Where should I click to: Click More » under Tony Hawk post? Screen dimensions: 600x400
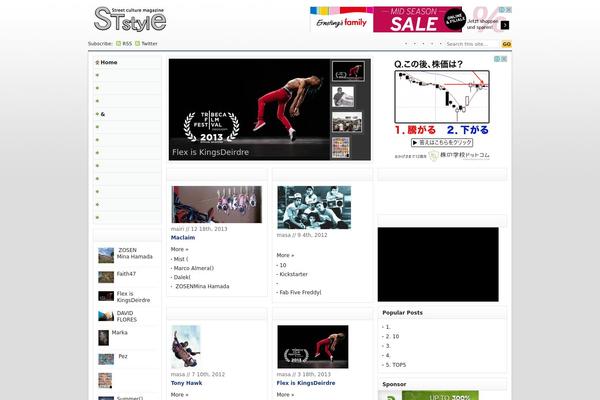coord(179,395)
